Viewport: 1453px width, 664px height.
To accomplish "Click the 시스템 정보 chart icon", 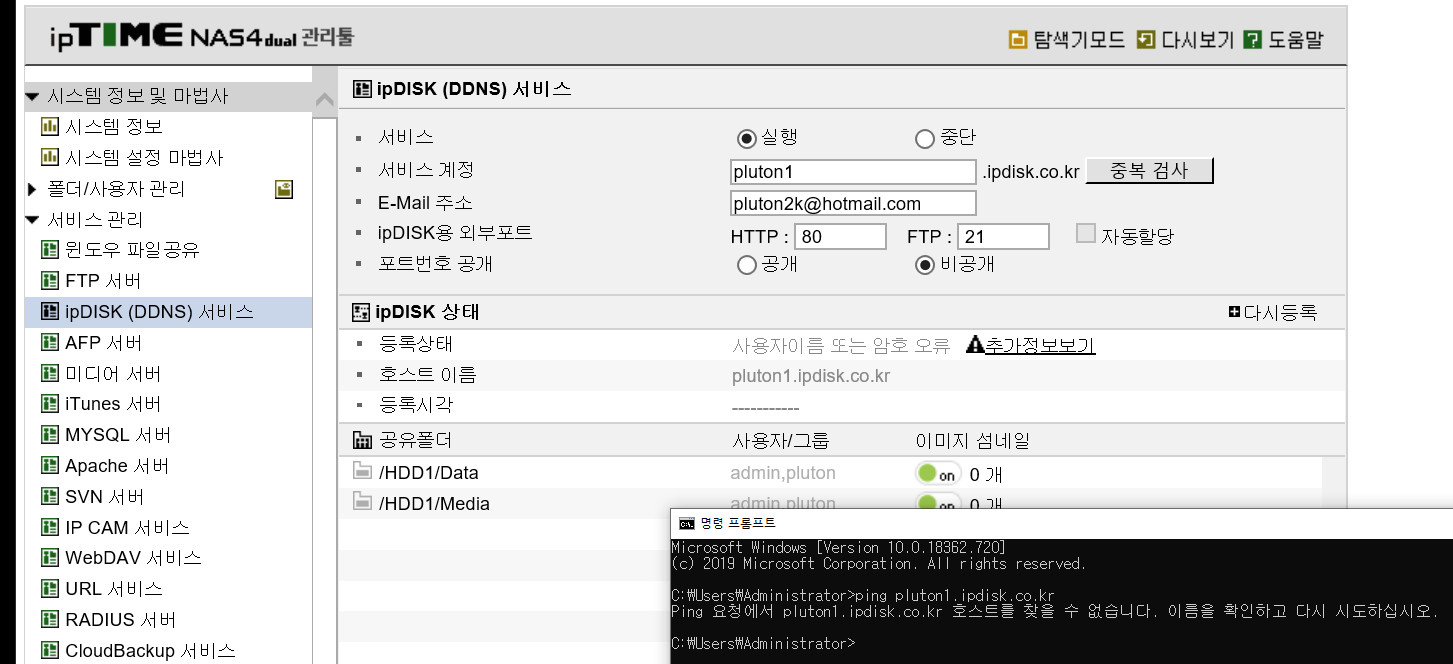I will [x=49, y=126].
